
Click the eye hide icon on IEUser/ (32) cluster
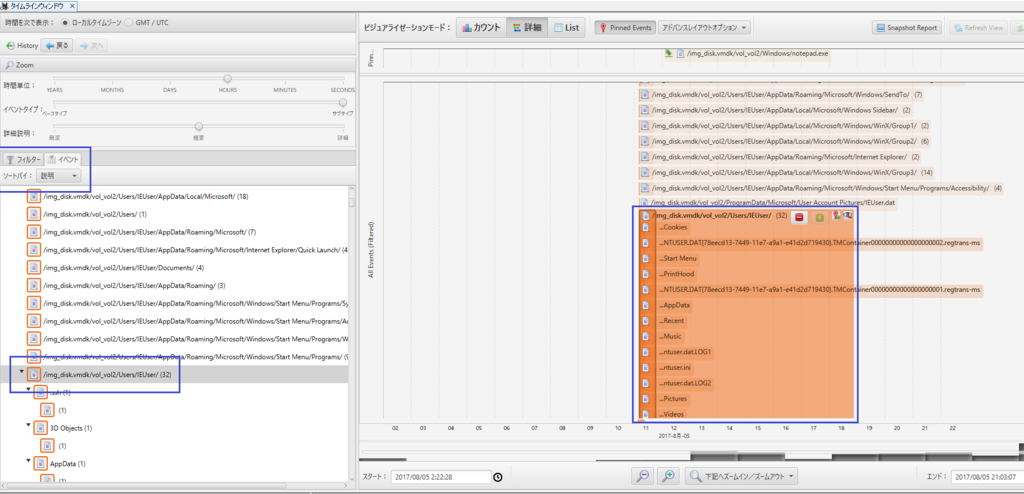848,215
